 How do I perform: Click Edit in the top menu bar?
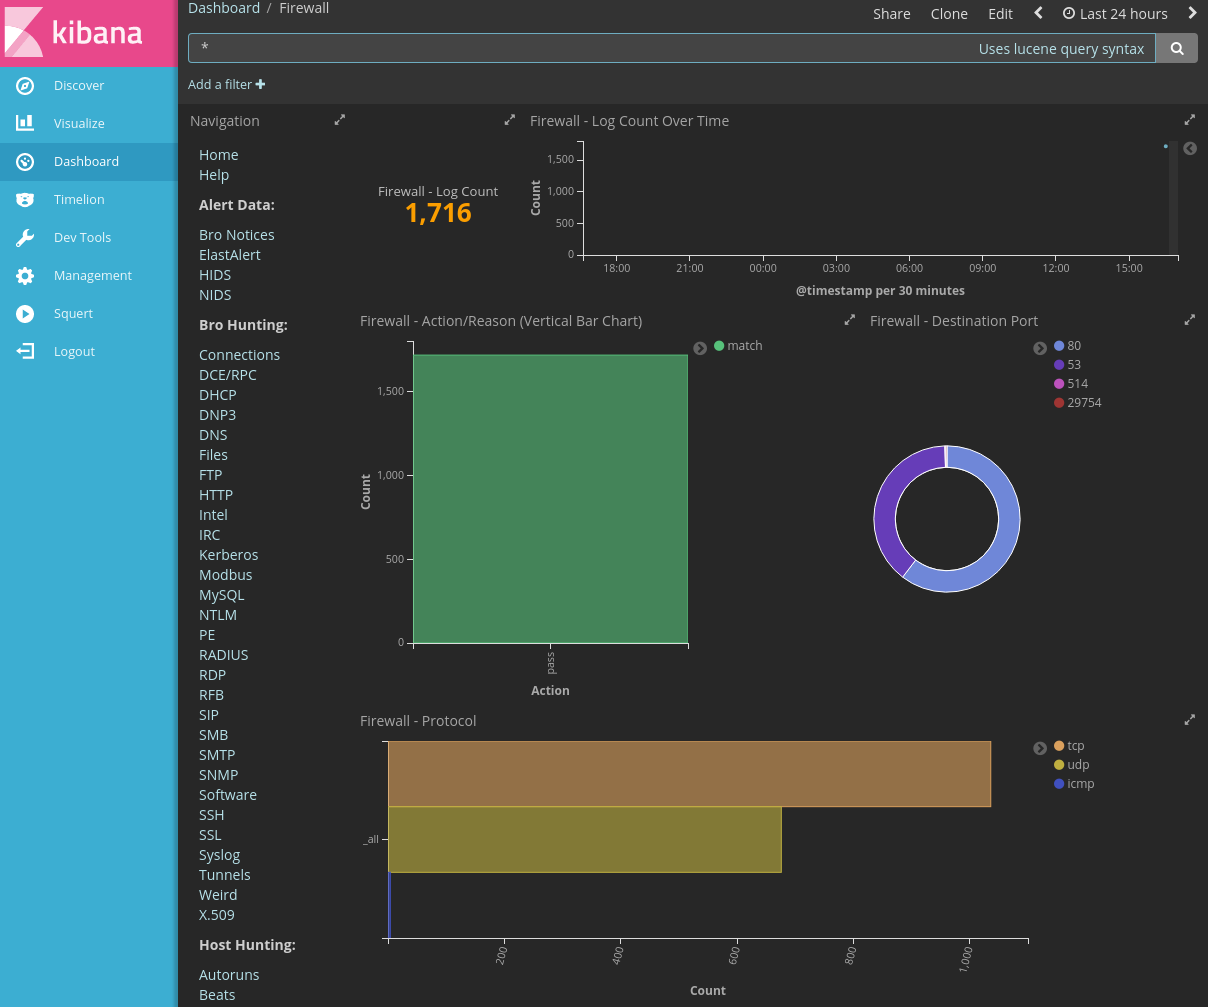(x=1000, y=13)
